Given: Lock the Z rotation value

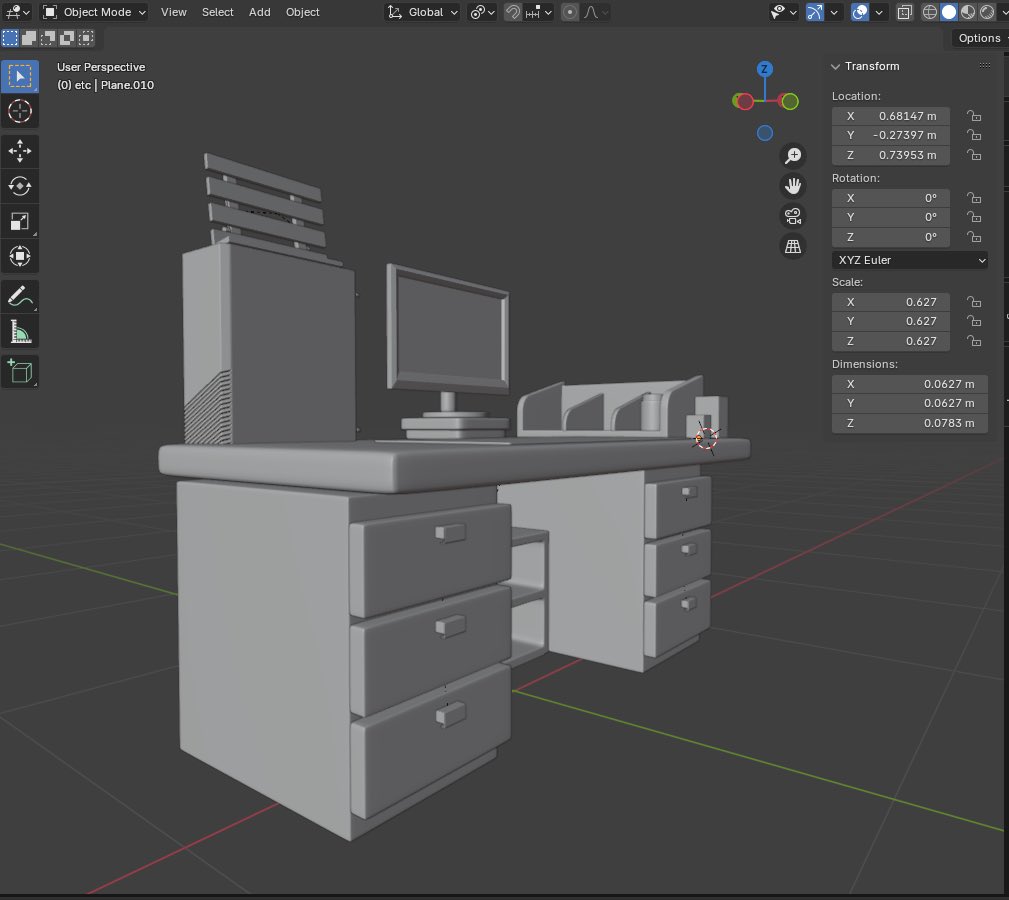Looking at the screenshot, I should click(x=974, y=237).
